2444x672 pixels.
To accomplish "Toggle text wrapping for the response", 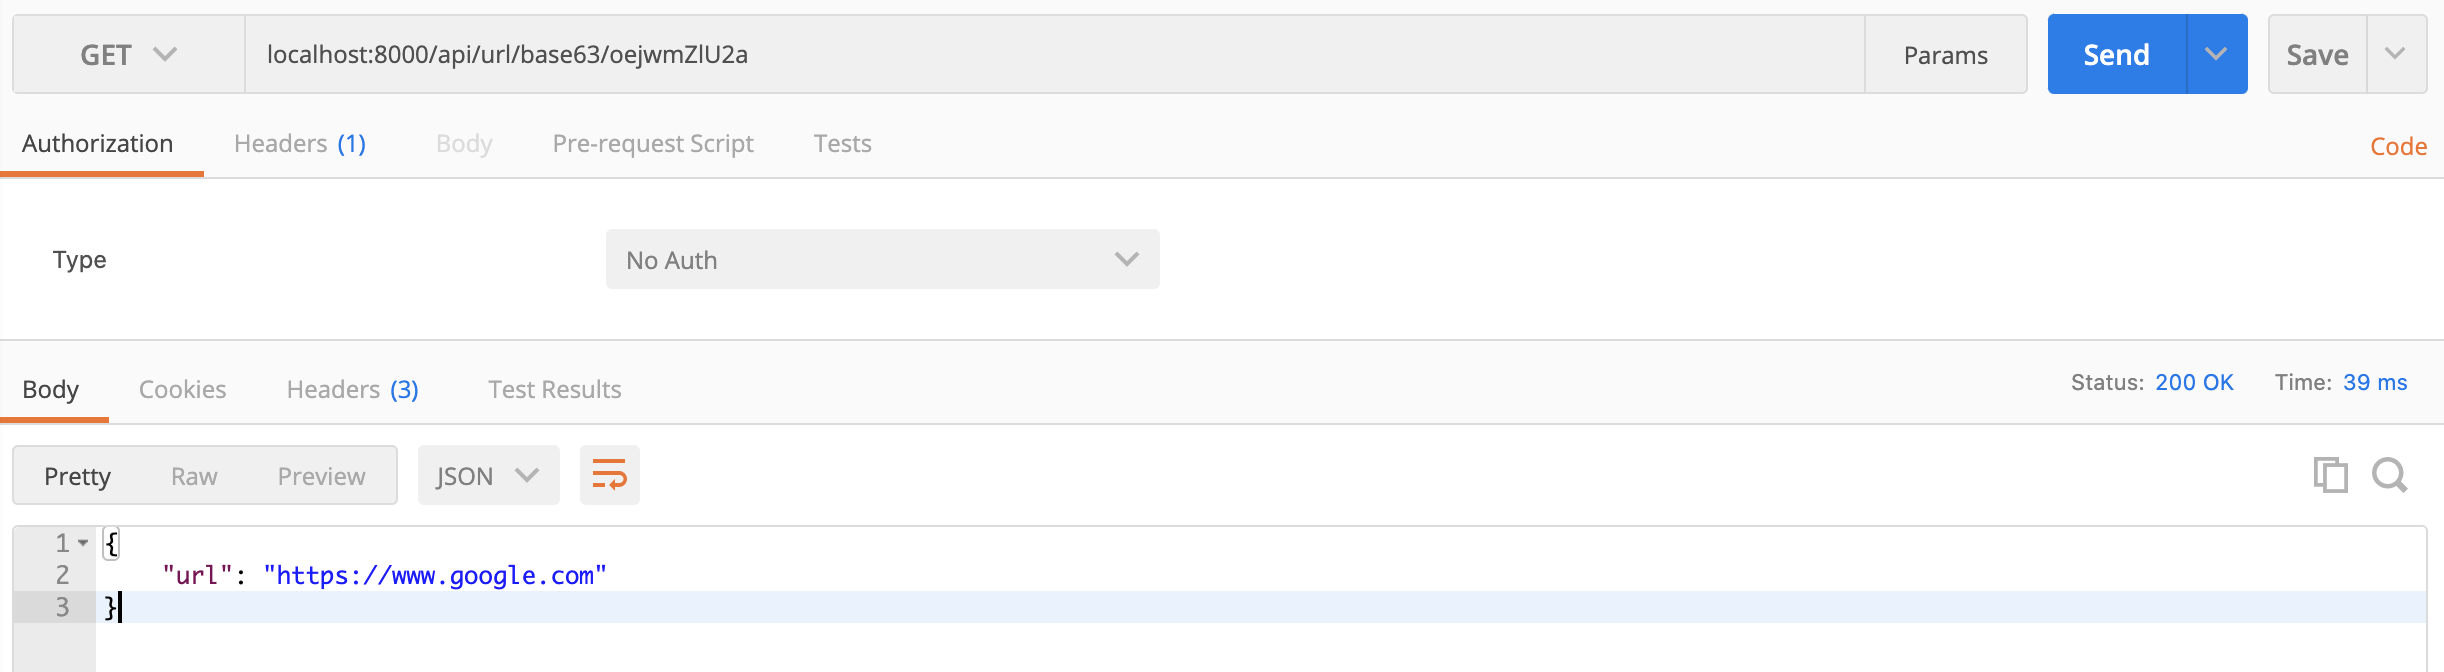I will pyautogui.click(x=609, y=475).
